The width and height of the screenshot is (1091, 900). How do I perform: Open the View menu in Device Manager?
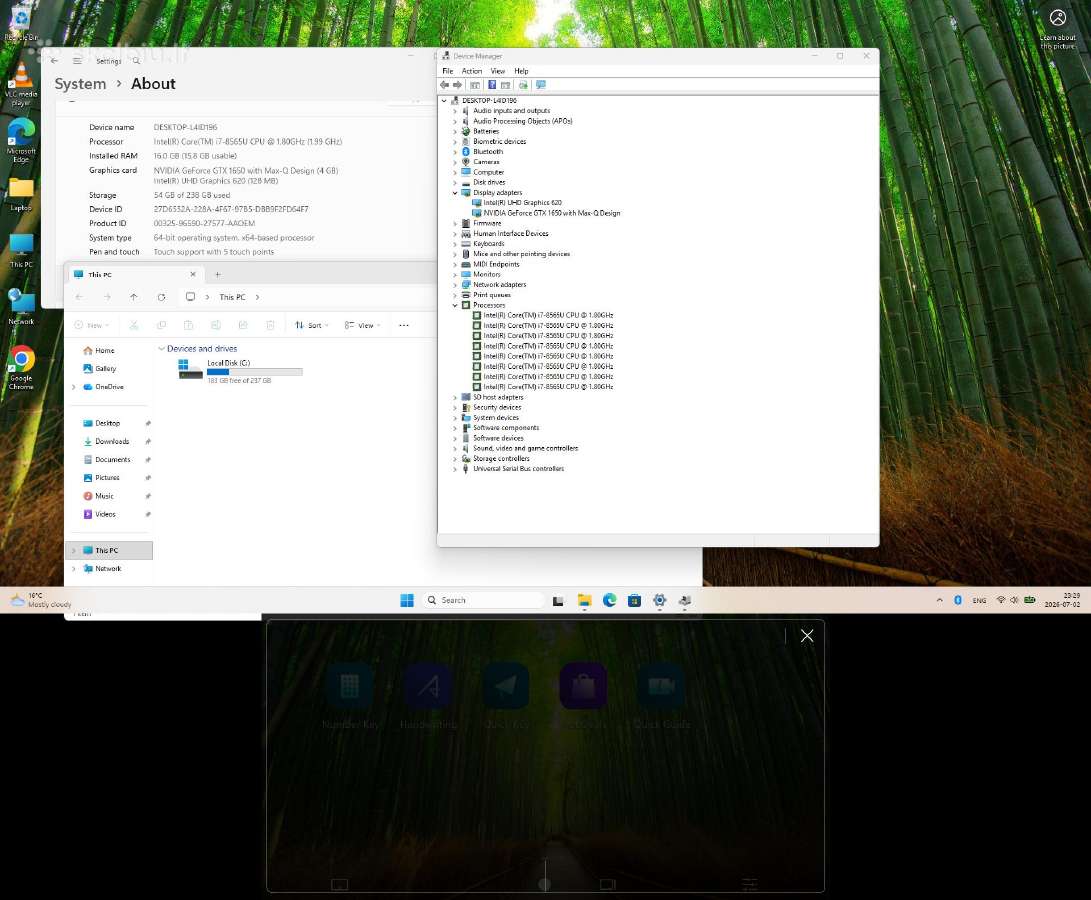pos(497,71)
